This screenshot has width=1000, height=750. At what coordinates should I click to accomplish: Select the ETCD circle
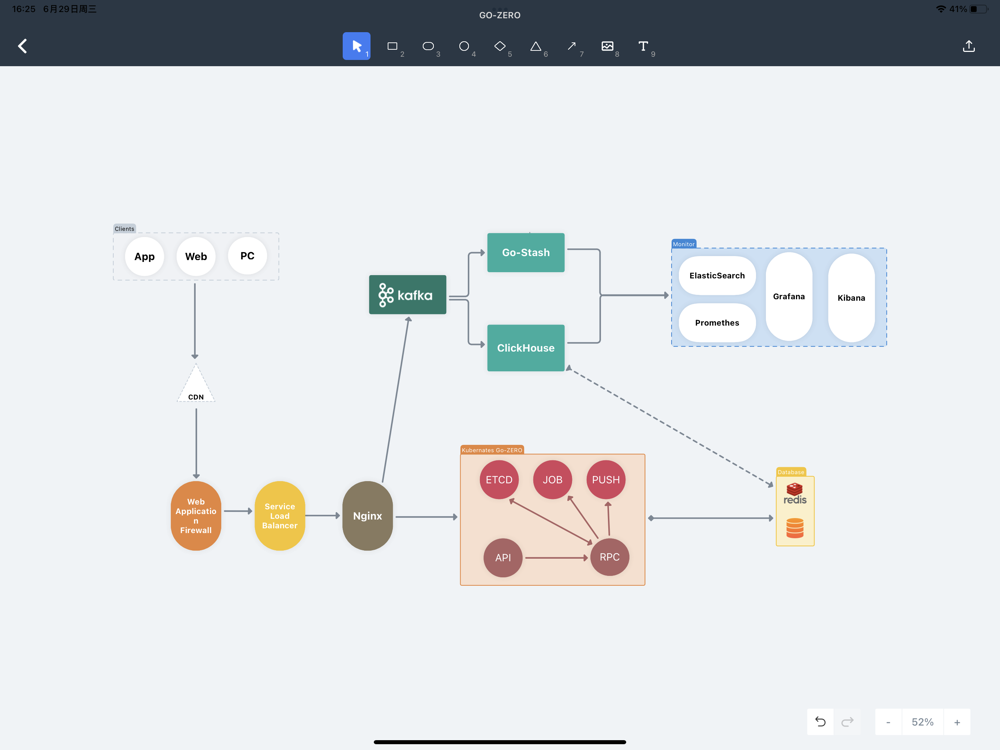[x=499, y=480]
